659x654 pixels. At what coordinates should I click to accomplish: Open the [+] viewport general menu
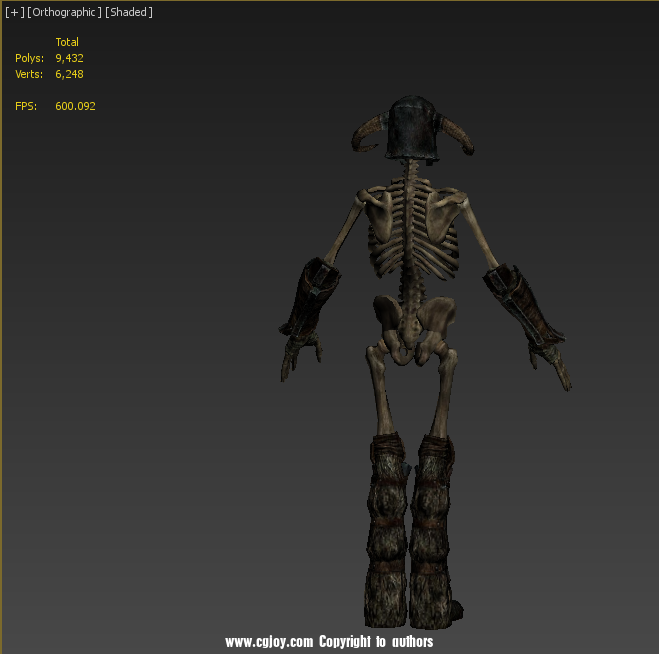[x=14, y=12]
